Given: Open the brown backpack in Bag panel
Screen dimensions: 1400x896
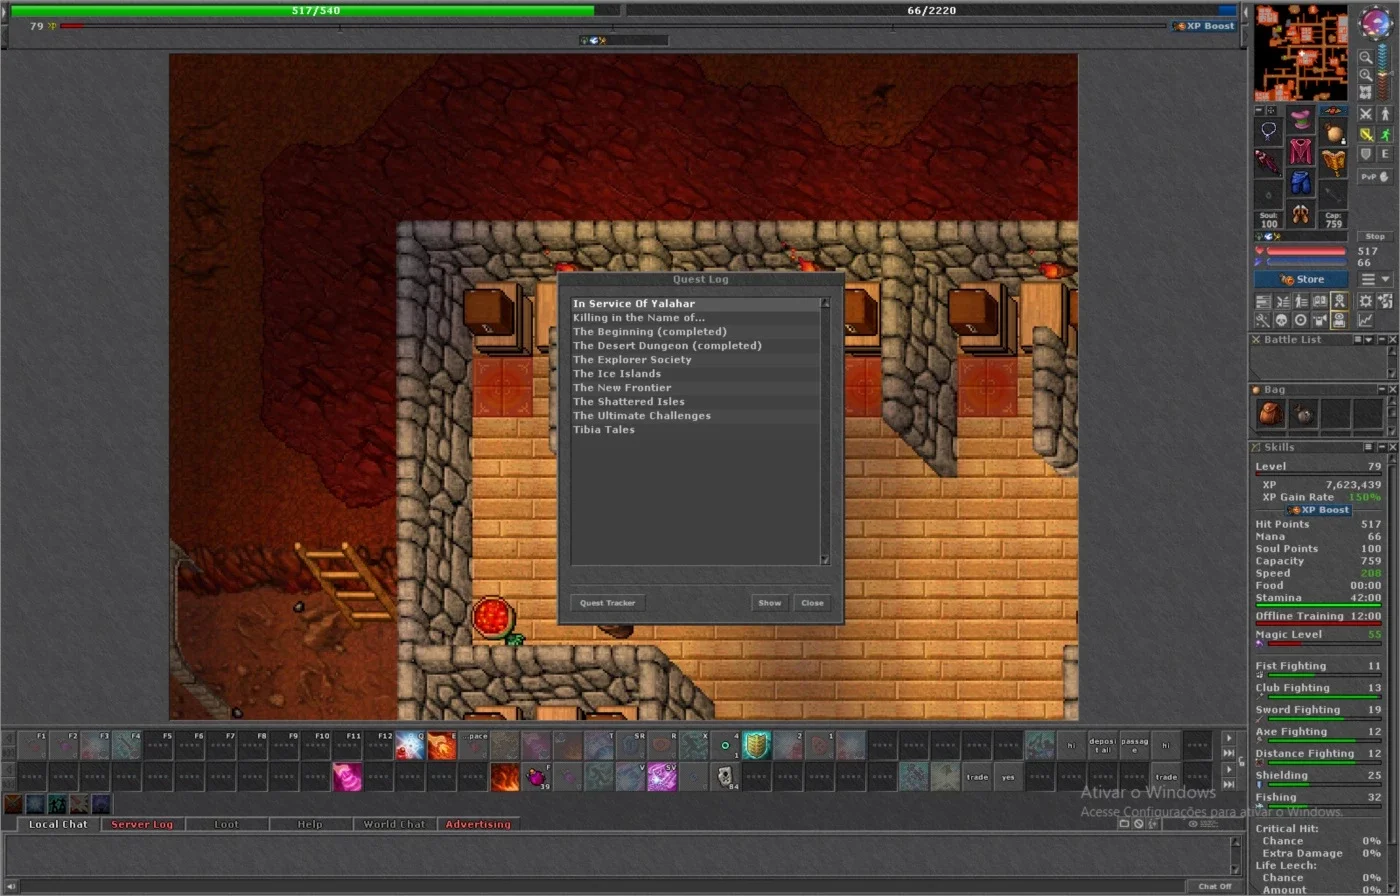Looking at the screenshot, I should coord(1270,413).
